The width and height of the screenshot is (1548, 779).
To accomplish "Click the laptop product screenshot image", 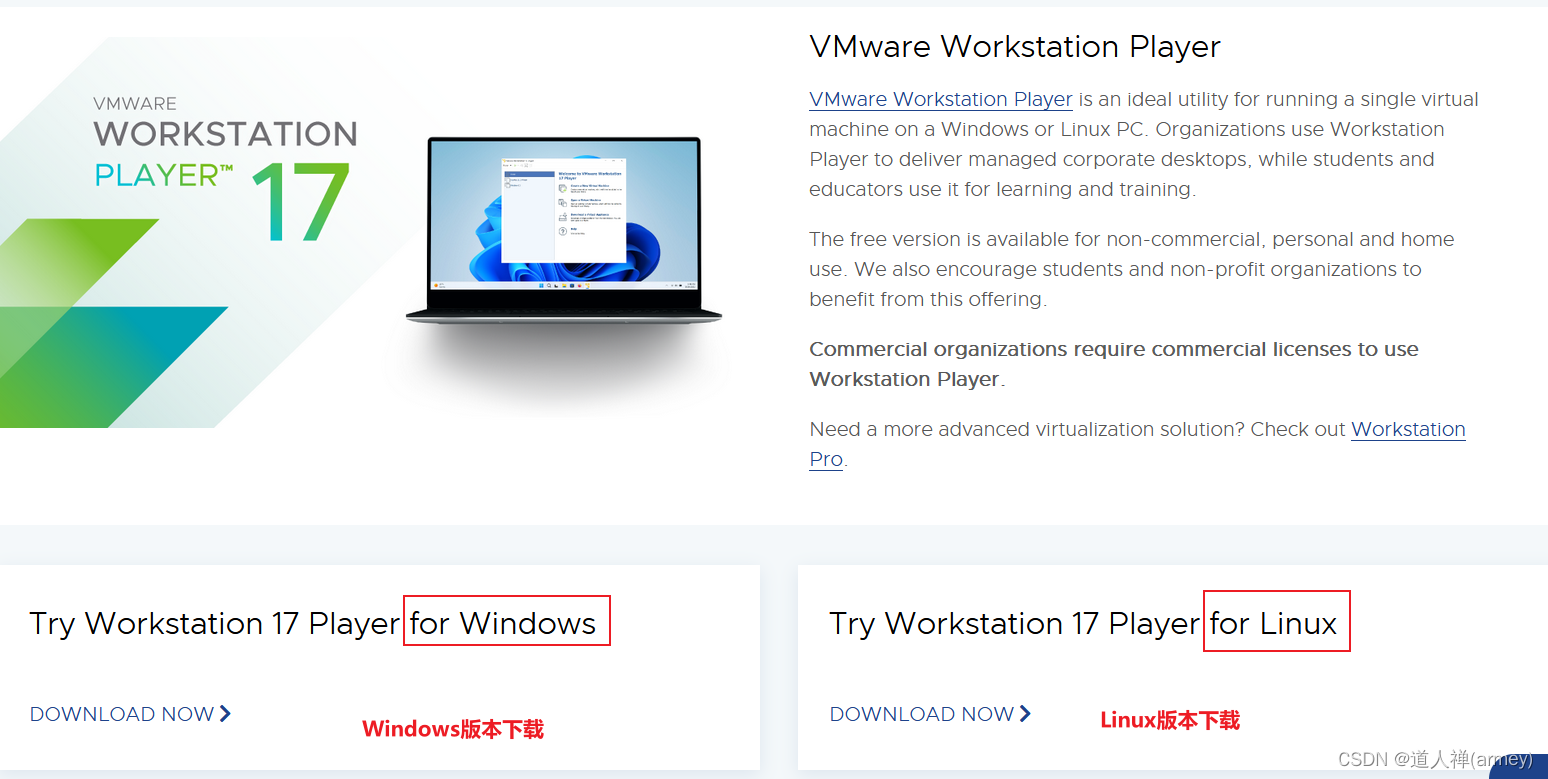I will [564, 230].
